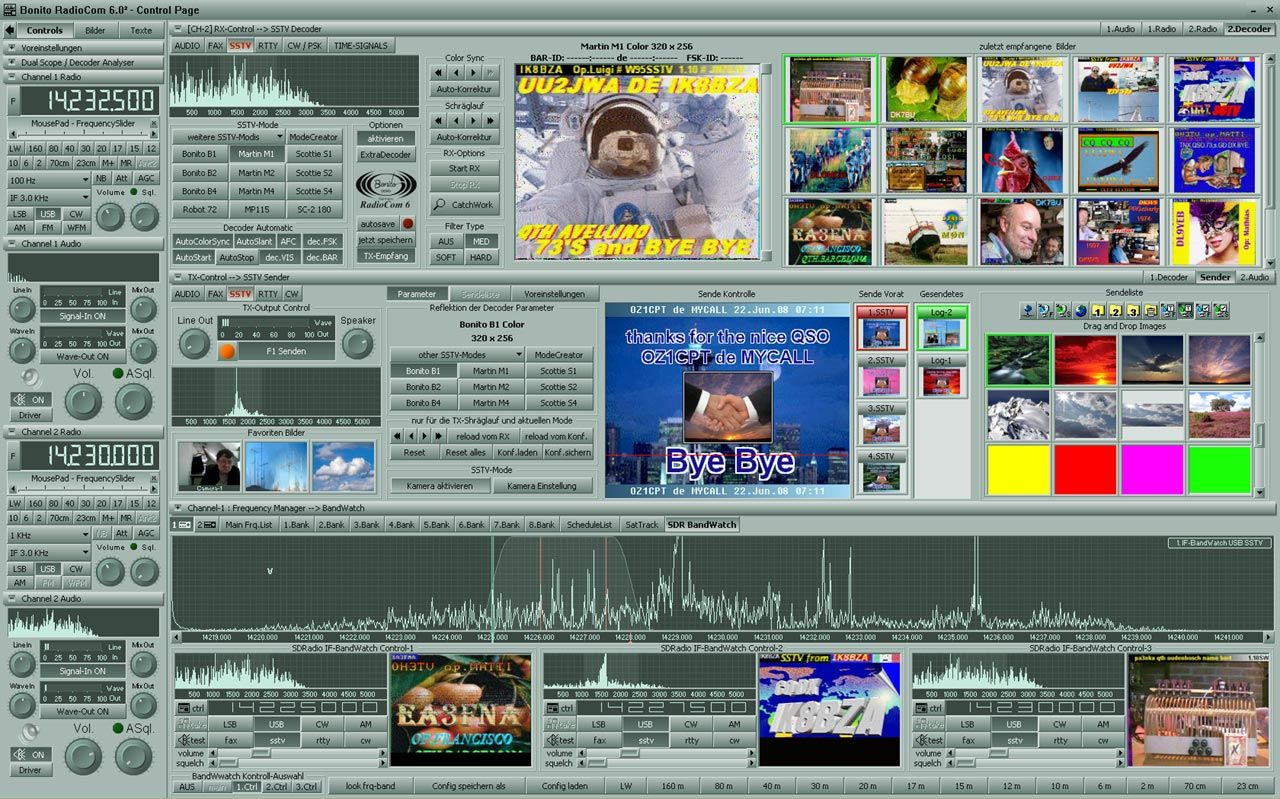Toggle AFC in Decoder Automatic
The height and width of the screenshot is (799, 1280).
pyautogui.click(x=288, y=241)
